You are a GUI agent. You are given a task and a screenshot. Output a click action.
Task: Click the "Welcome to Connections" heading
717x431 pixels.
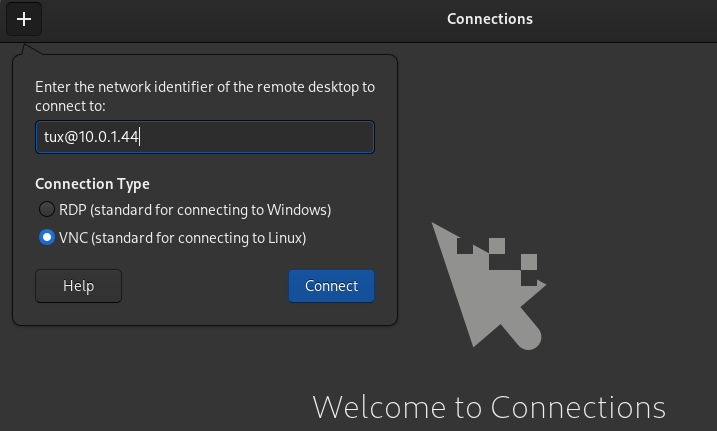pyautogui.click(x=488, y=407)
